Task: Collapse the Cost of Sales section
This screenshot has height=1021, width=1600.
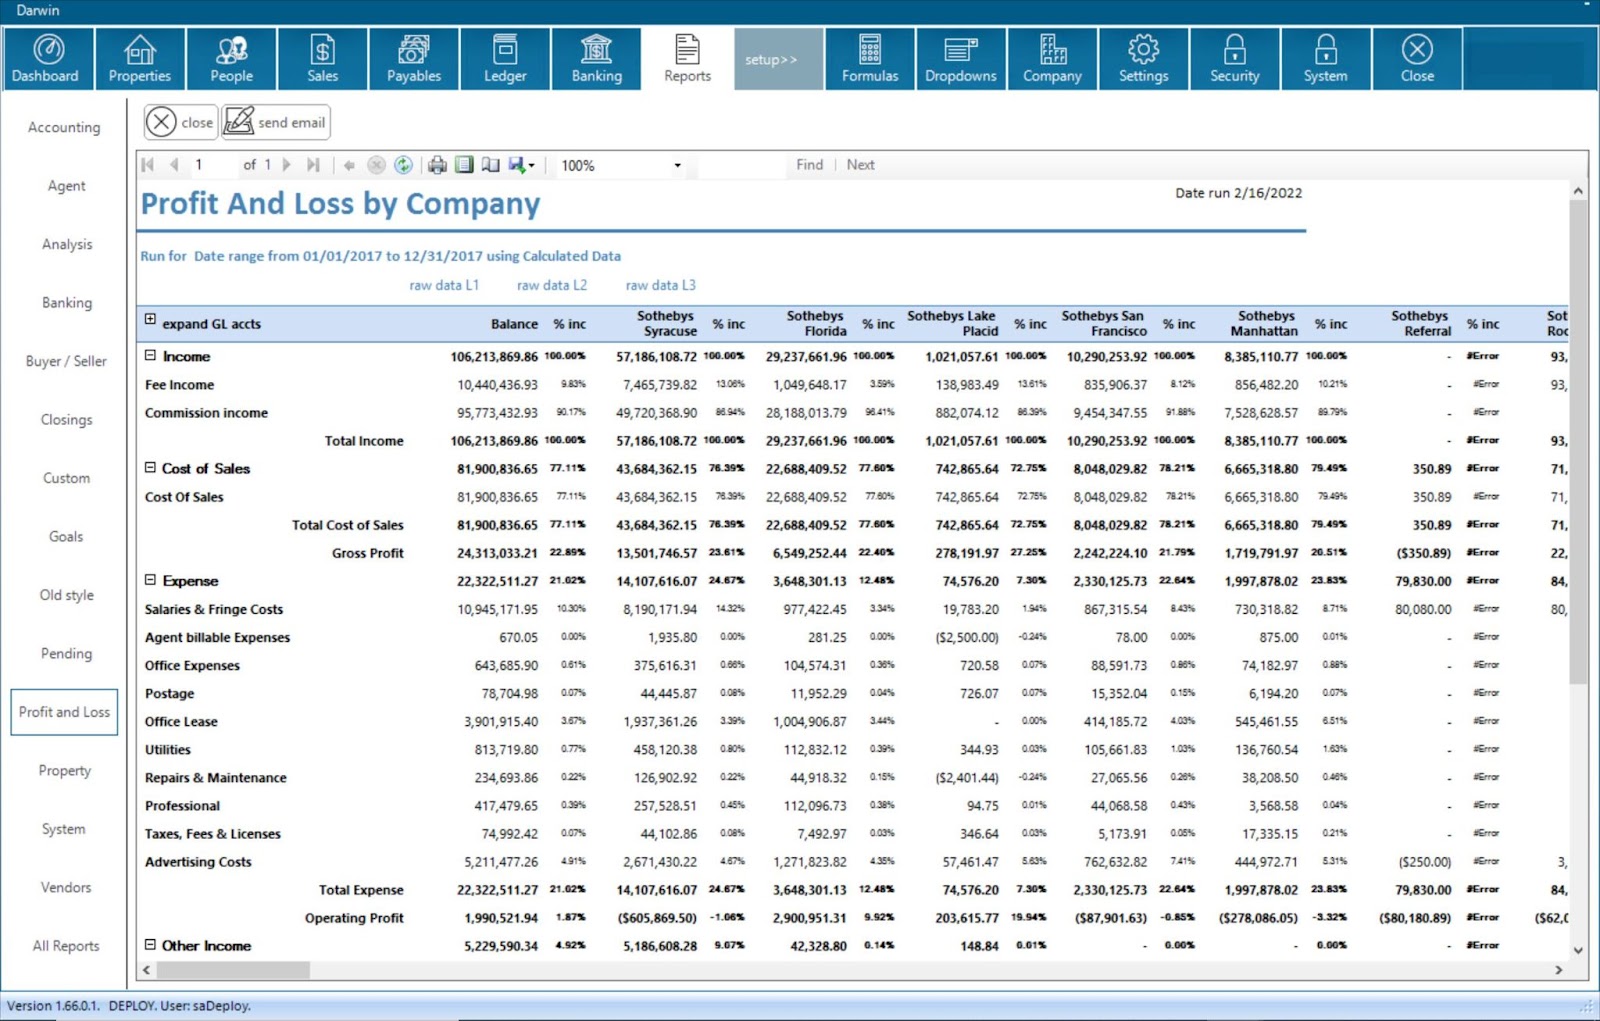Action: tap(150, 467)
